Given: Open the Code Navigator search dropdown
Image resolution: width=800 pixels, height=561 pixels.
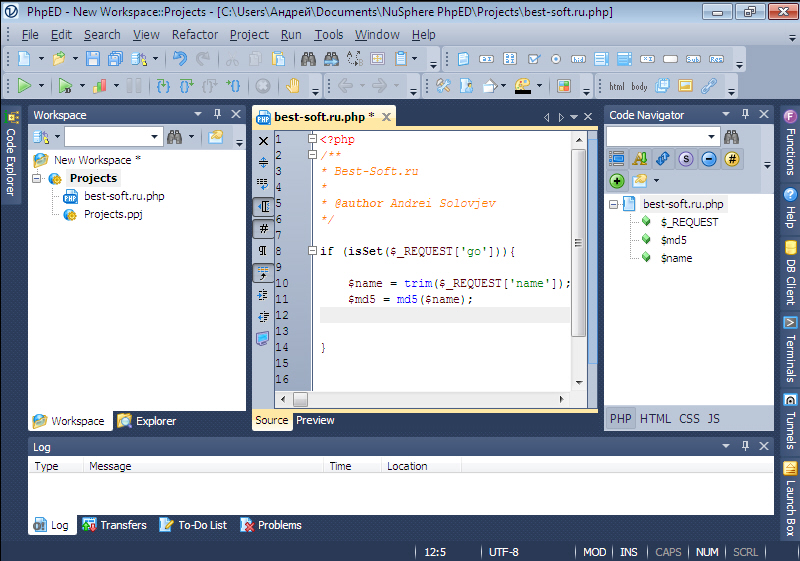Looking at the screenshot, I should [711, 136].
